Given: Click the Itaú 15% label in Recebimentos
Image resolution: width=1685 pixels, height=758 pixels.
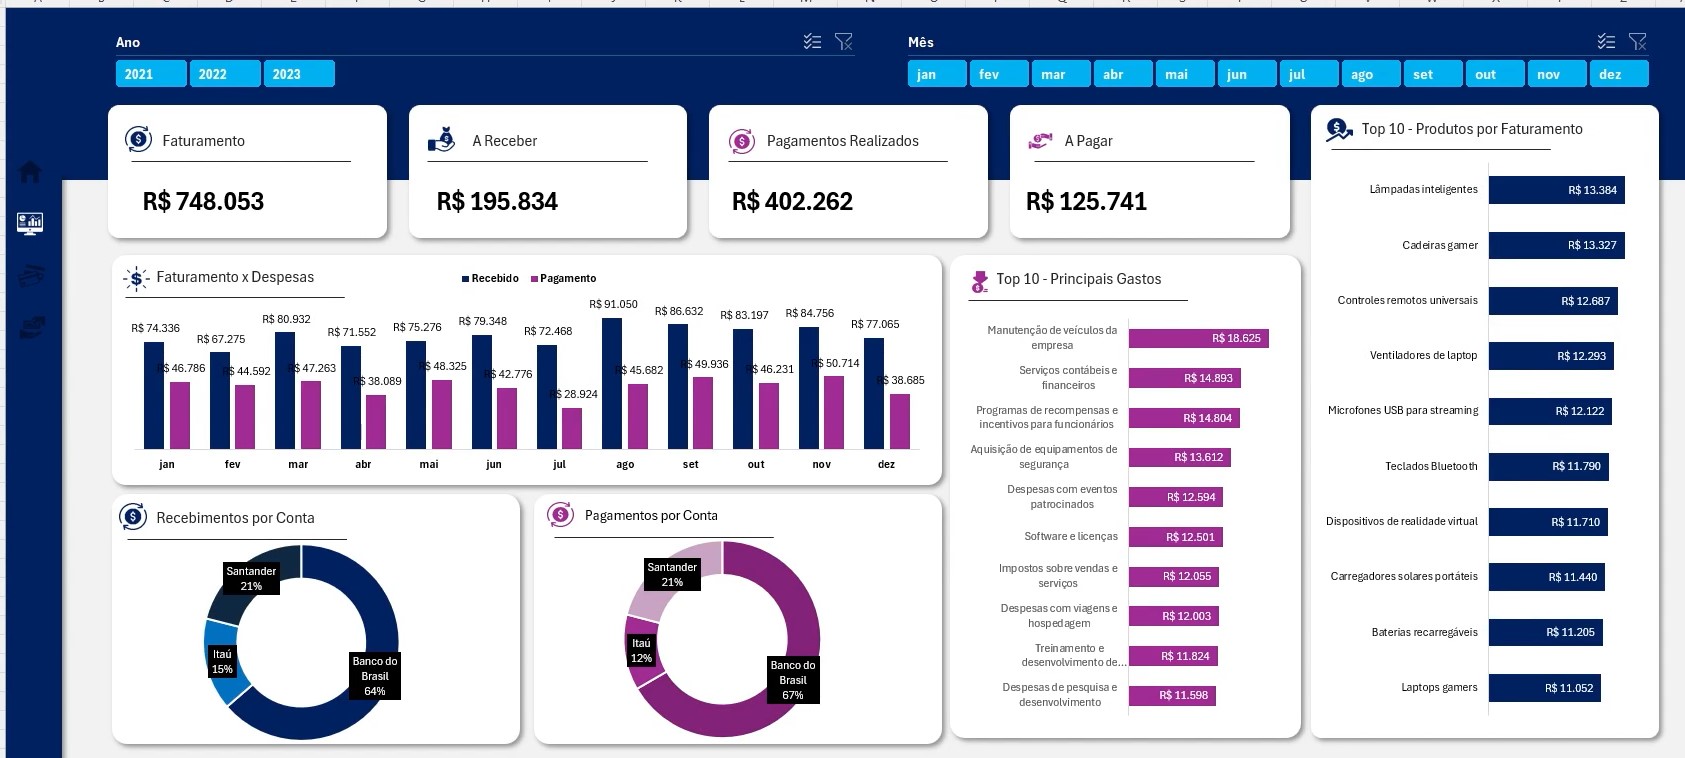Looking at the screenshot, I should pyautogui.click(x=222, y=662).
